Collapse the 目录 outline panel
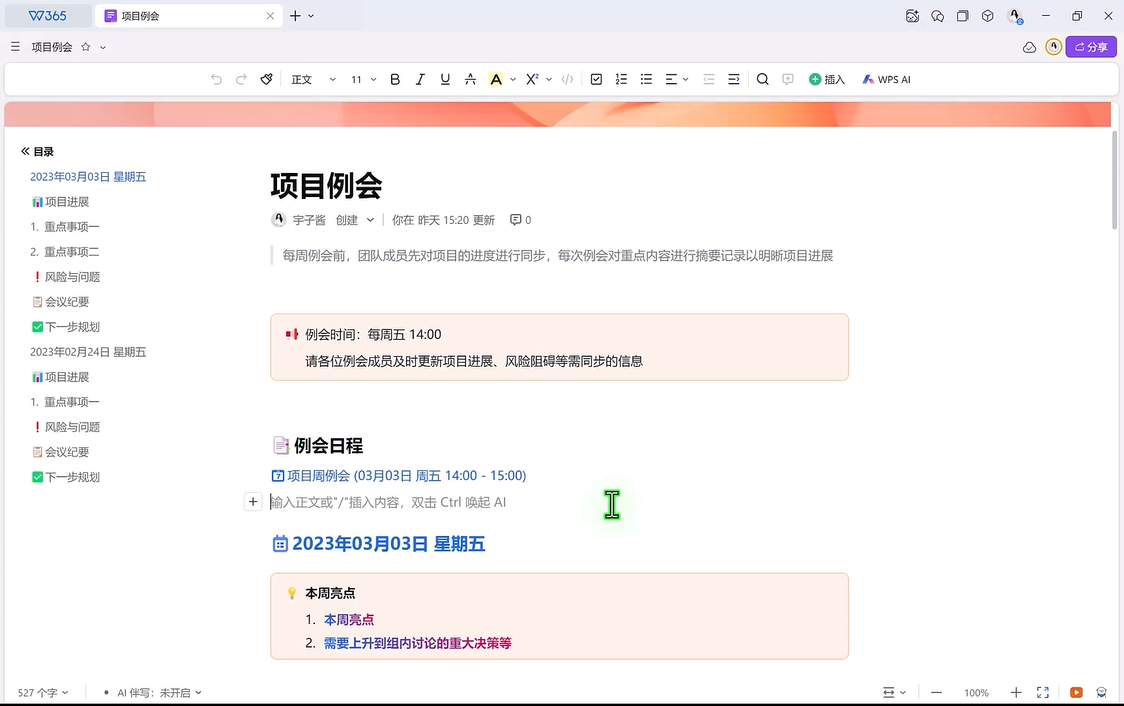 pos(25,152)
